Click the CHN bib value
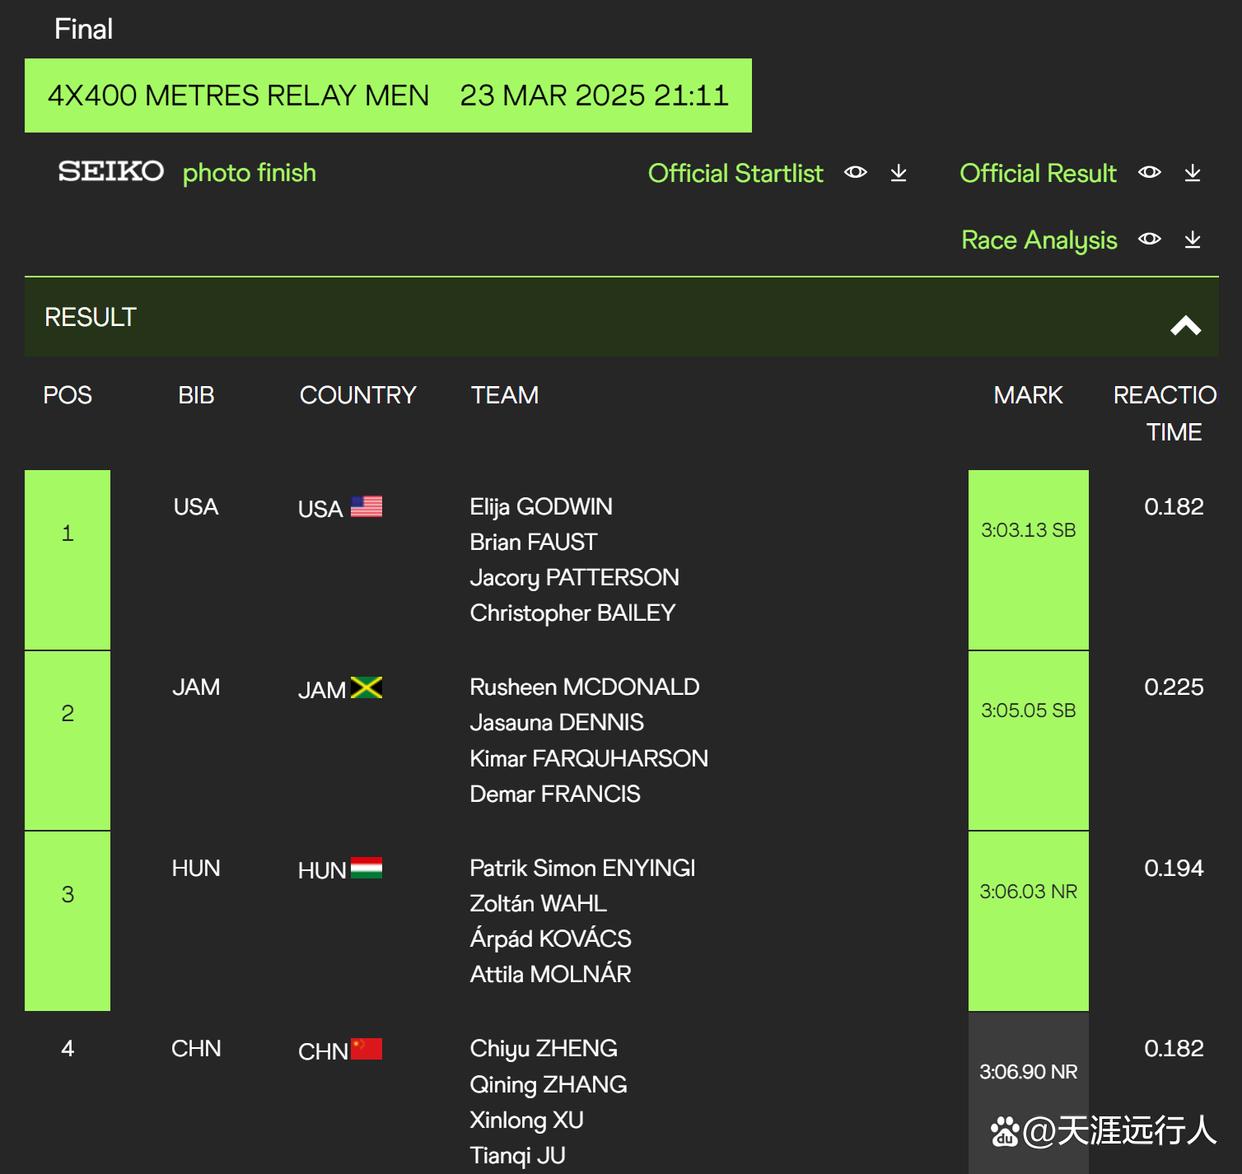The image size is (1242, 1174). [196, 1049]
